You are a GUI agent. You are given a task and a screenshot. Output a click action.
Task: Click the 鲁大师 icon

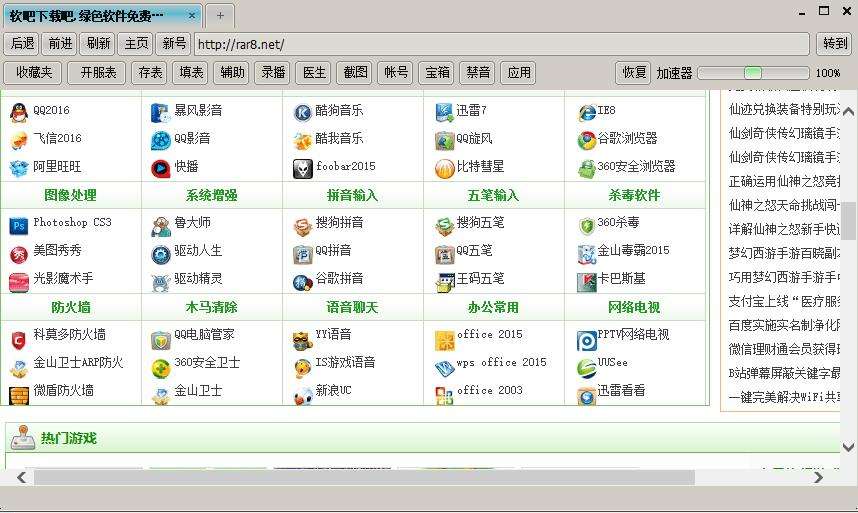point(160,226)
